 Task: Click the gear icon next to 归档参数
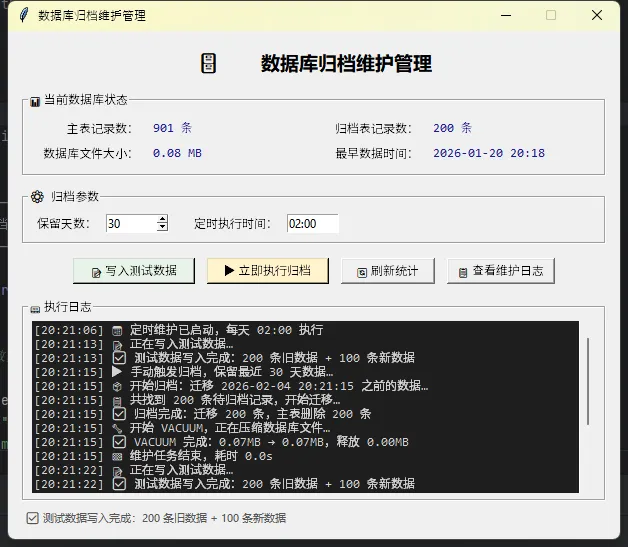tap(37, 197)
